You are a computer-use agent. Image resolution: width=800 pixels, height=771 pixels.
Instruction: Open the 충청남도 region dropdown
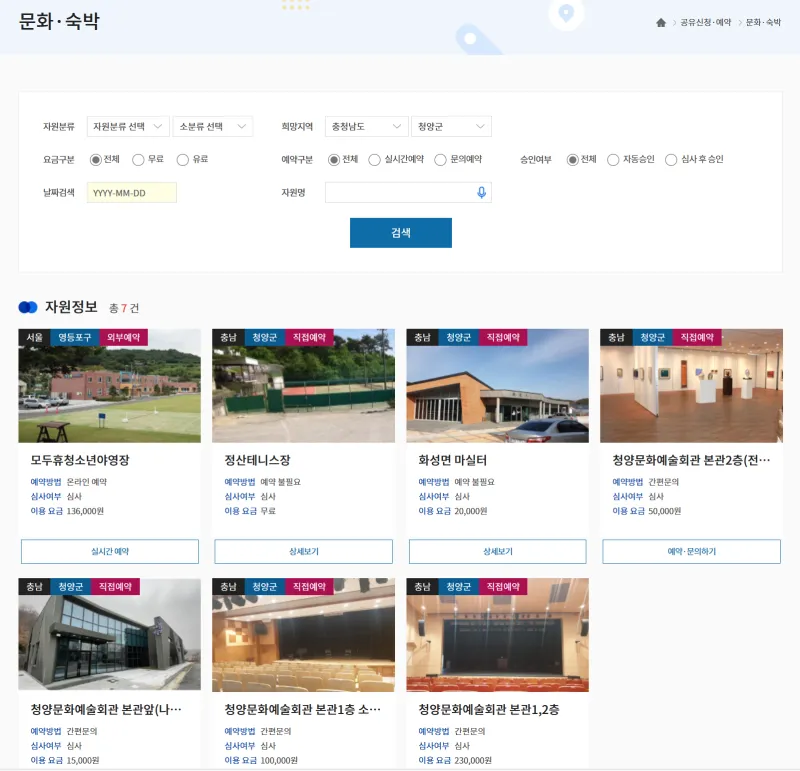tap(366, 127)
